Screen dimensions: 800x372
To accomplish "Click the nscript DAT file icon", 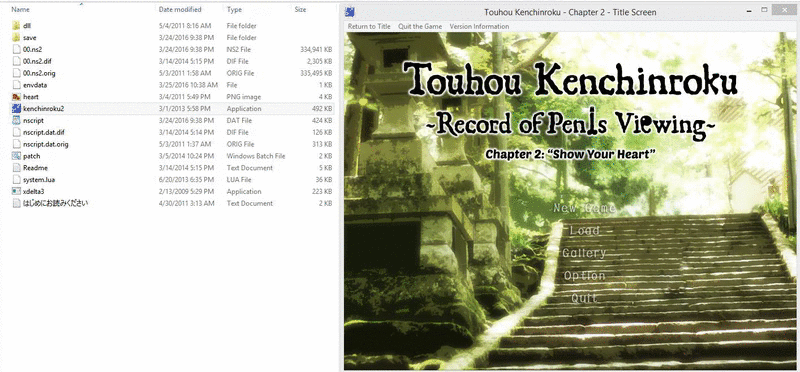I will click(x=15, y=120).
